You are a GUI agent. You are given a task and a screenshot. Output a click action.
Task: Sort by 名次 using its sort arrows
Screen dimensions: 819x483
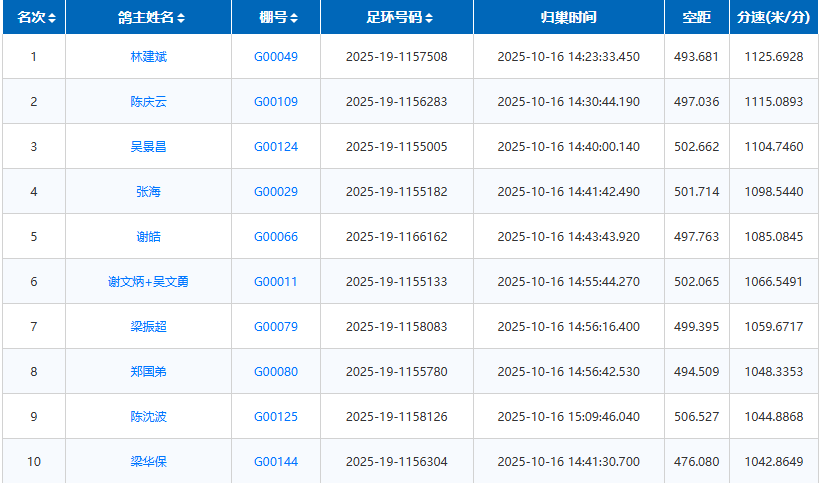point(52,19)
